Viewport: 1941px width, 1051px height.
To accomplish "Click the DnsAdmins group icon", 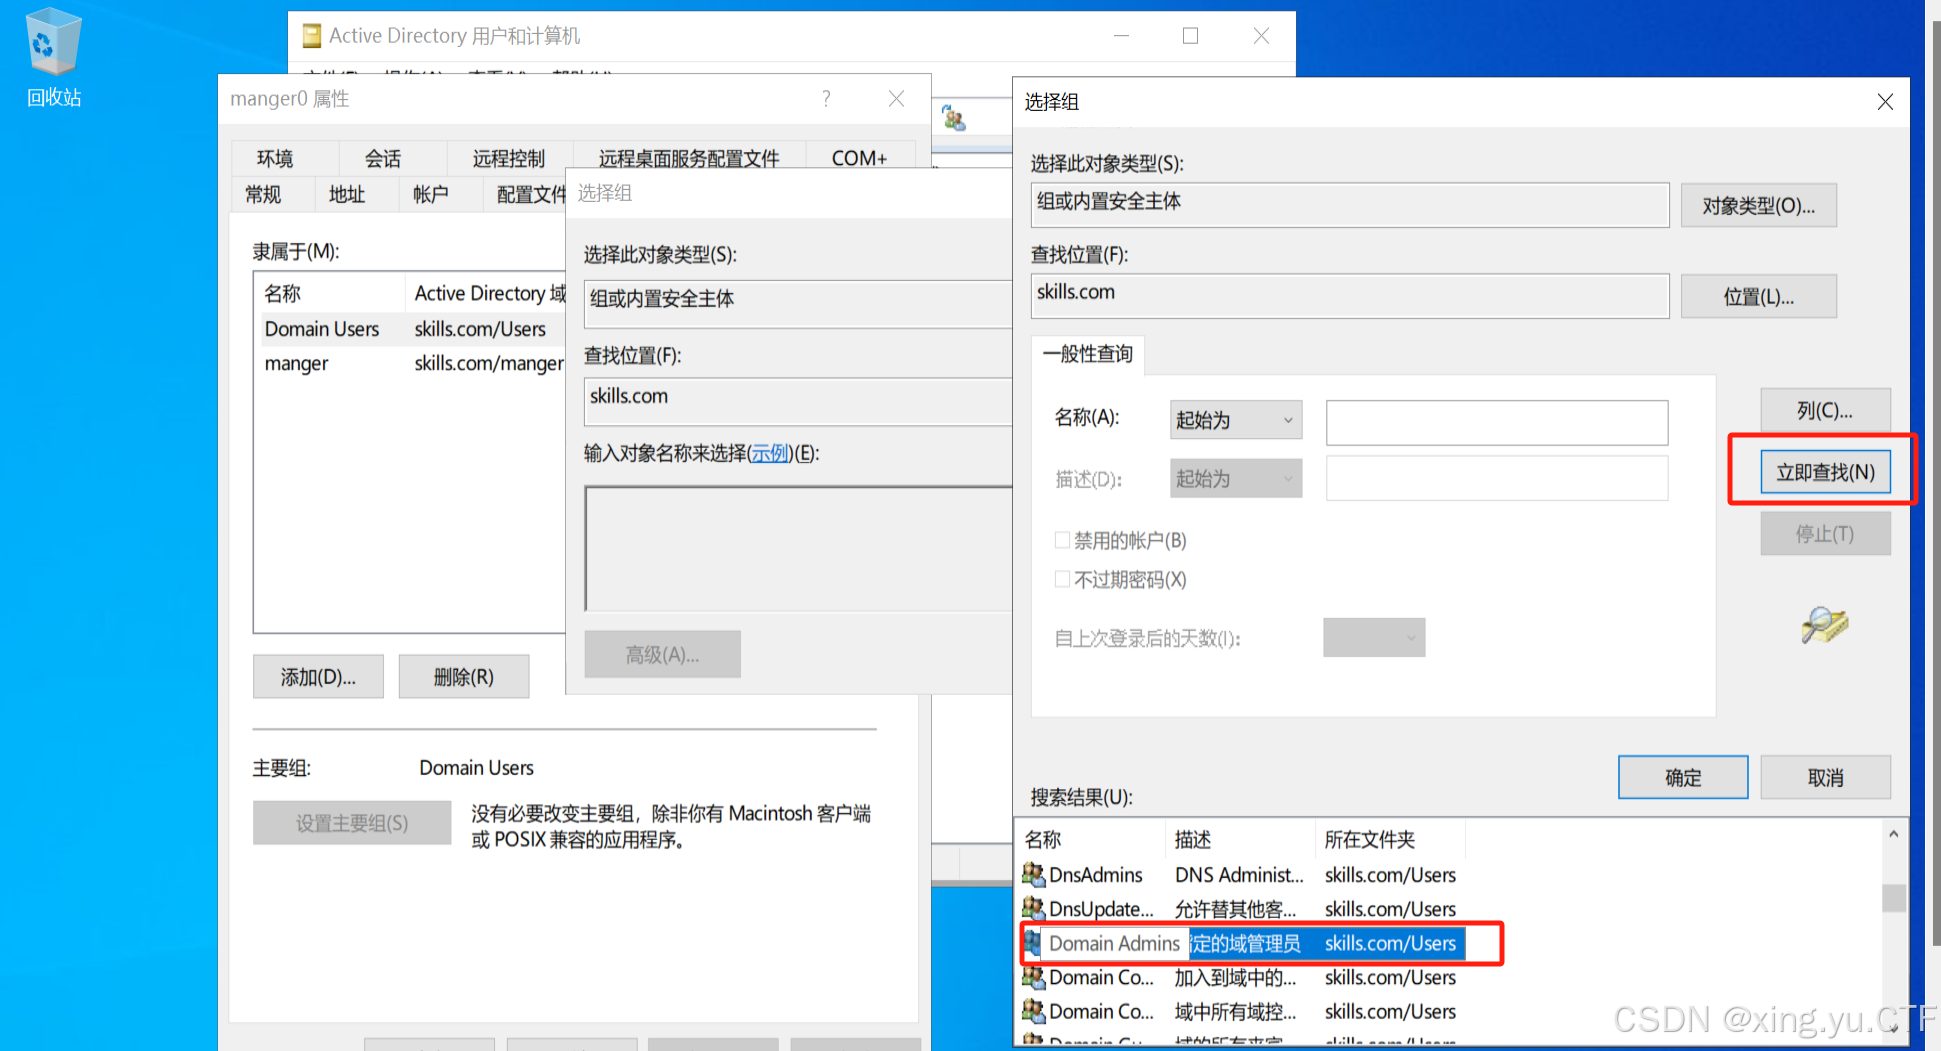I will (x=1033, y=875).
